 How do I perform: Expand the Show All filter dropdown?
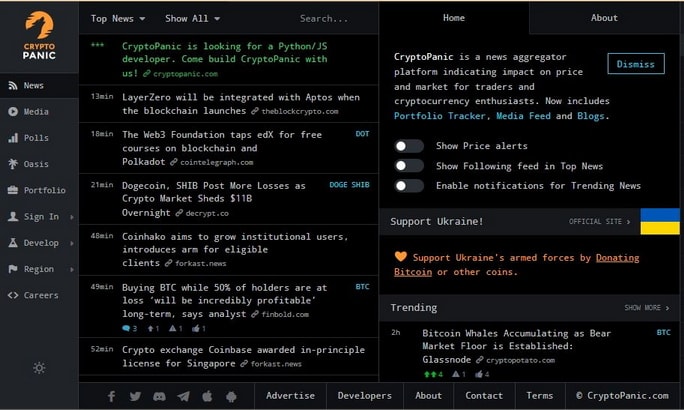[192, 19]
